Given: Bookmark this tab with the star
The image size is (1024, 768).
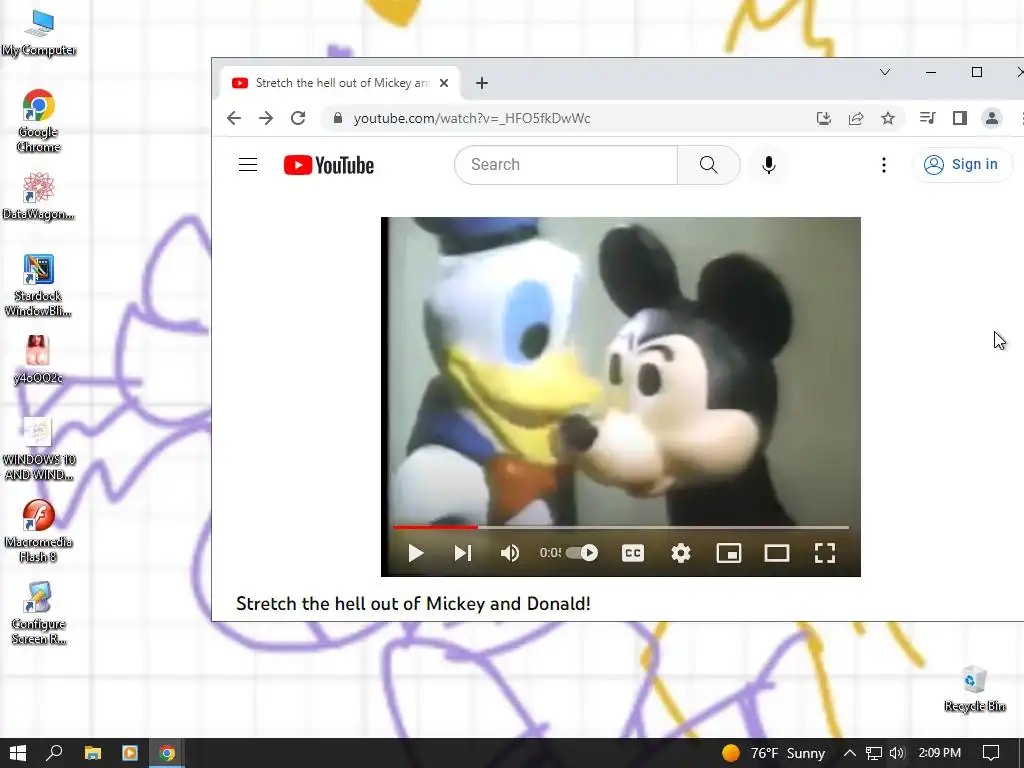Looking at the screenshot, I should pos(888,118).
